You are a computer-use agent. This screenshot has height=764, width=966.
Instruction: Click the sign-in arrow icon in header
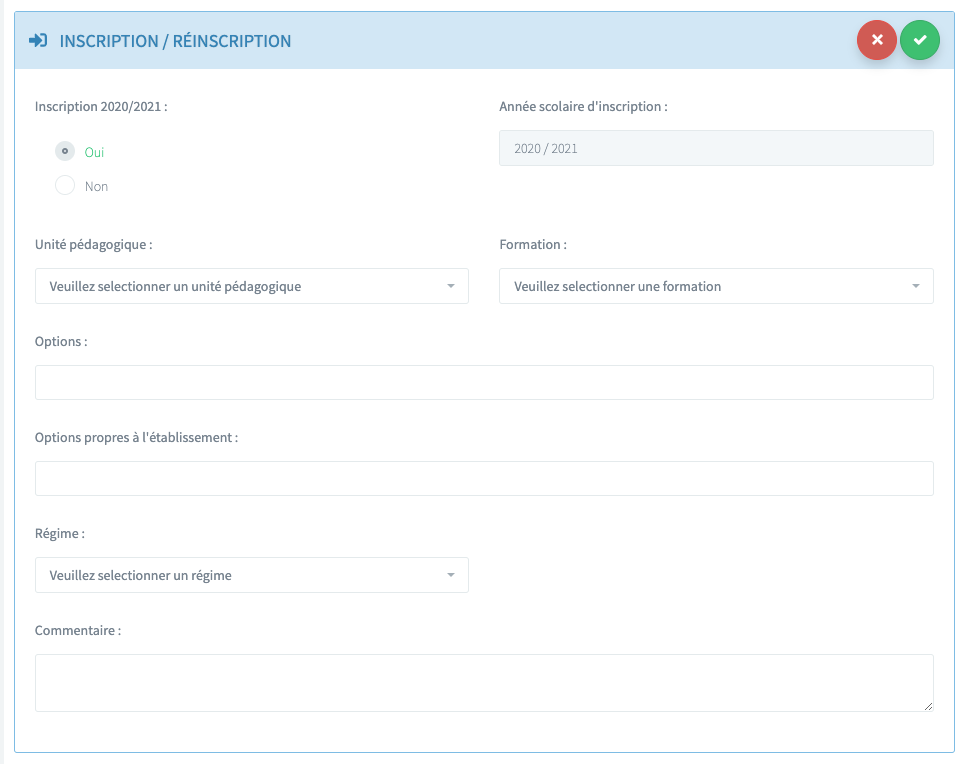(x=39, y=41)
